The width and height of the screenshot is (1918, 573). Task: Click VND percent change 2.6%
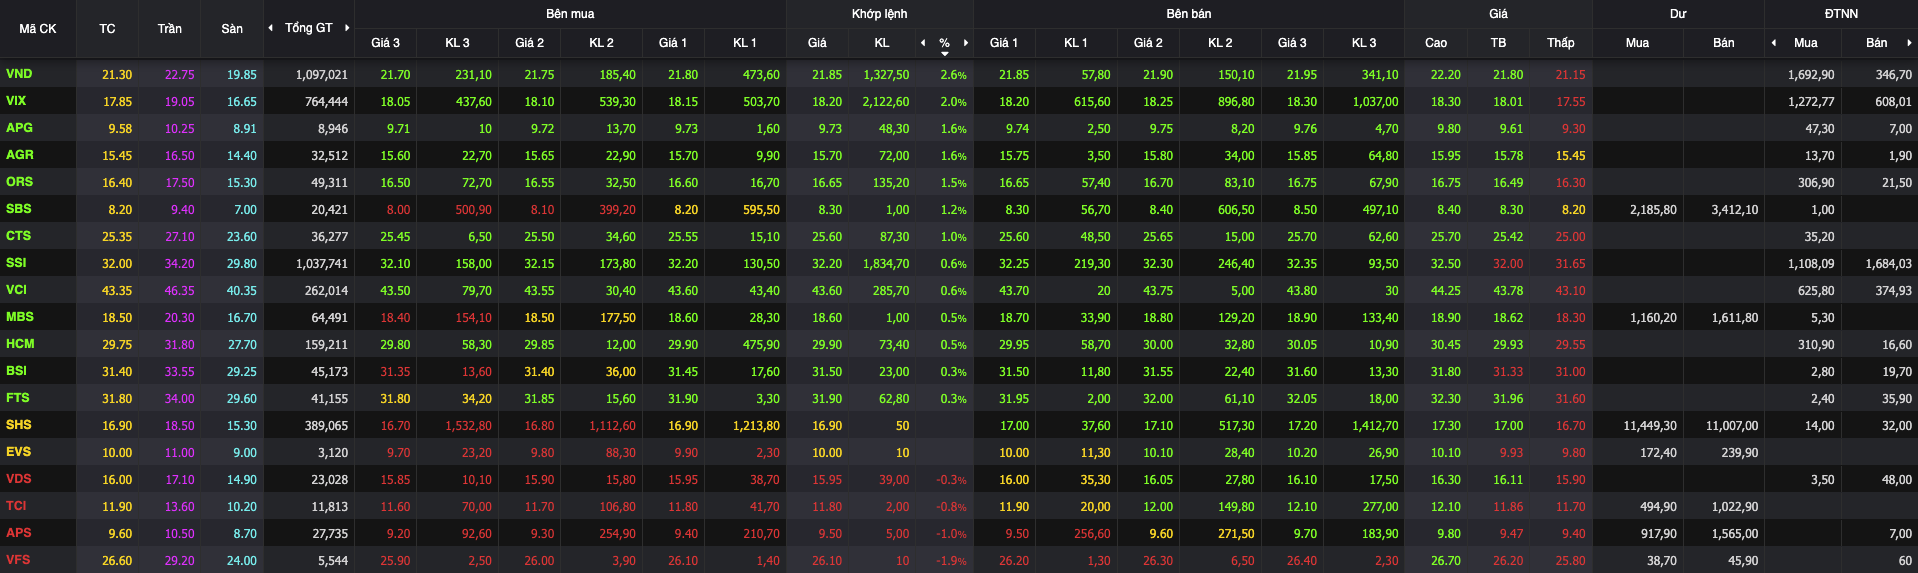(x=953, y=75)
